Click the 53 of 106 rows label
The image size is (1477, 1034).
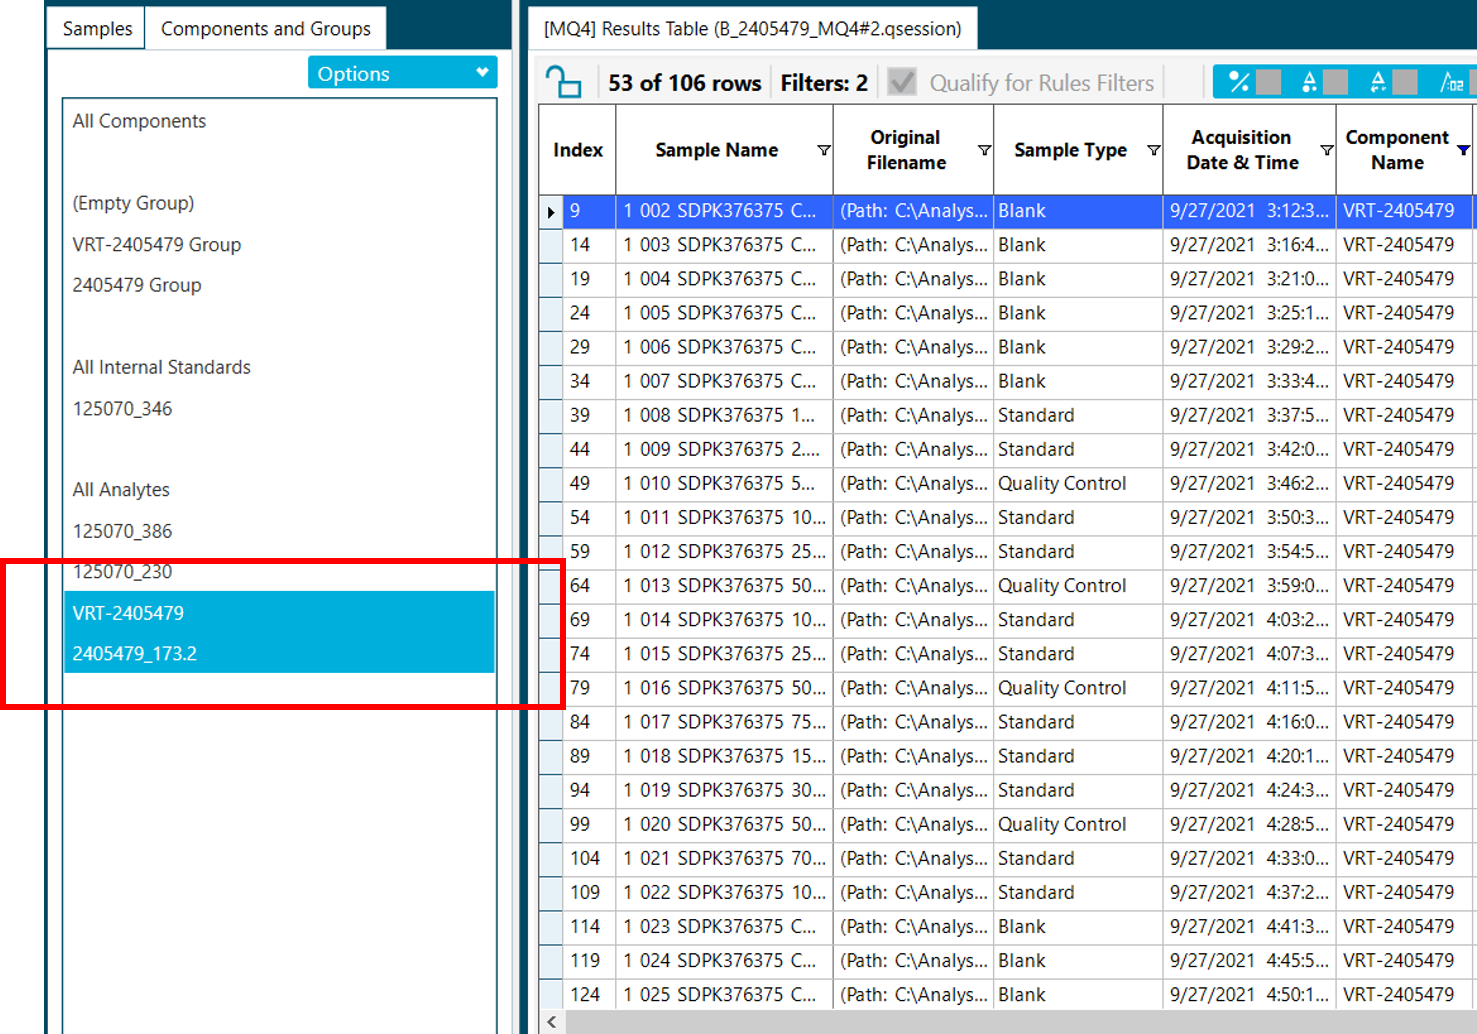pos(684,82)
